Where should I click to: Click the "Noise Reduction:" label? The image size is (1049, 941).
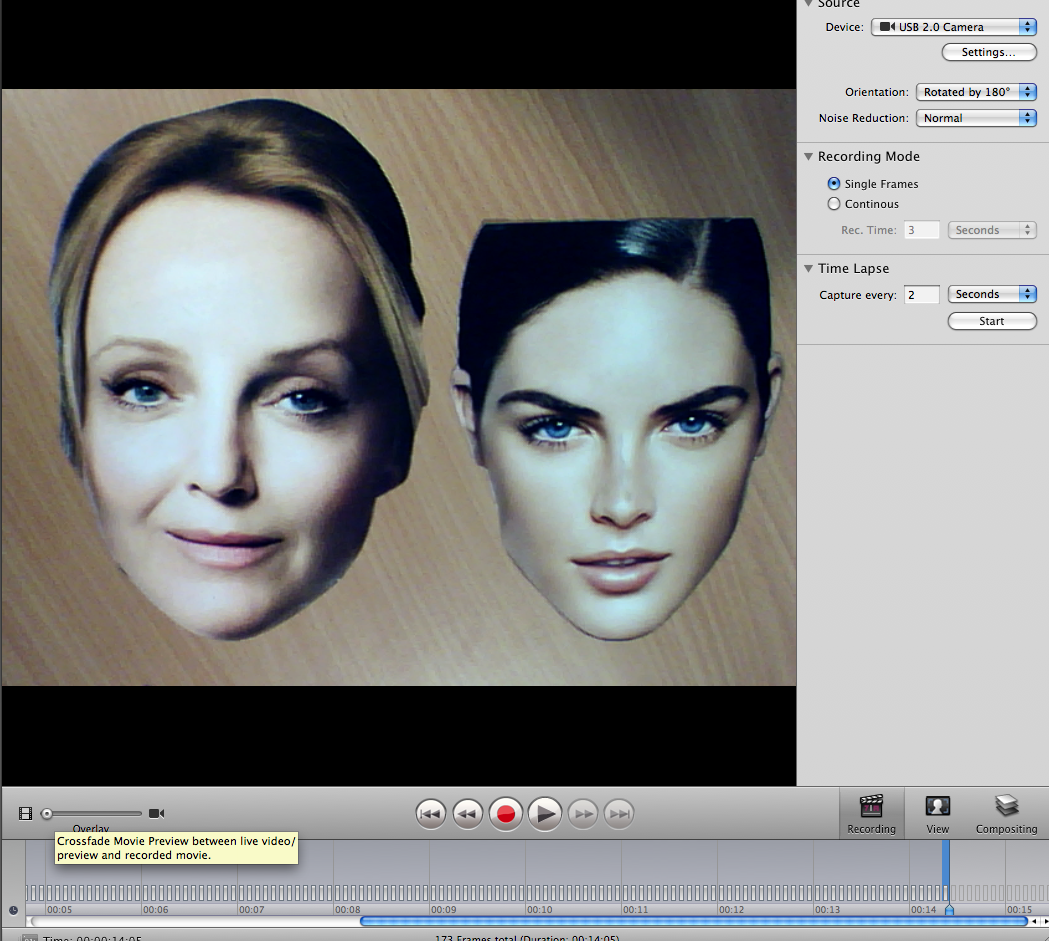pyautogui.click(x=864, y=118)
